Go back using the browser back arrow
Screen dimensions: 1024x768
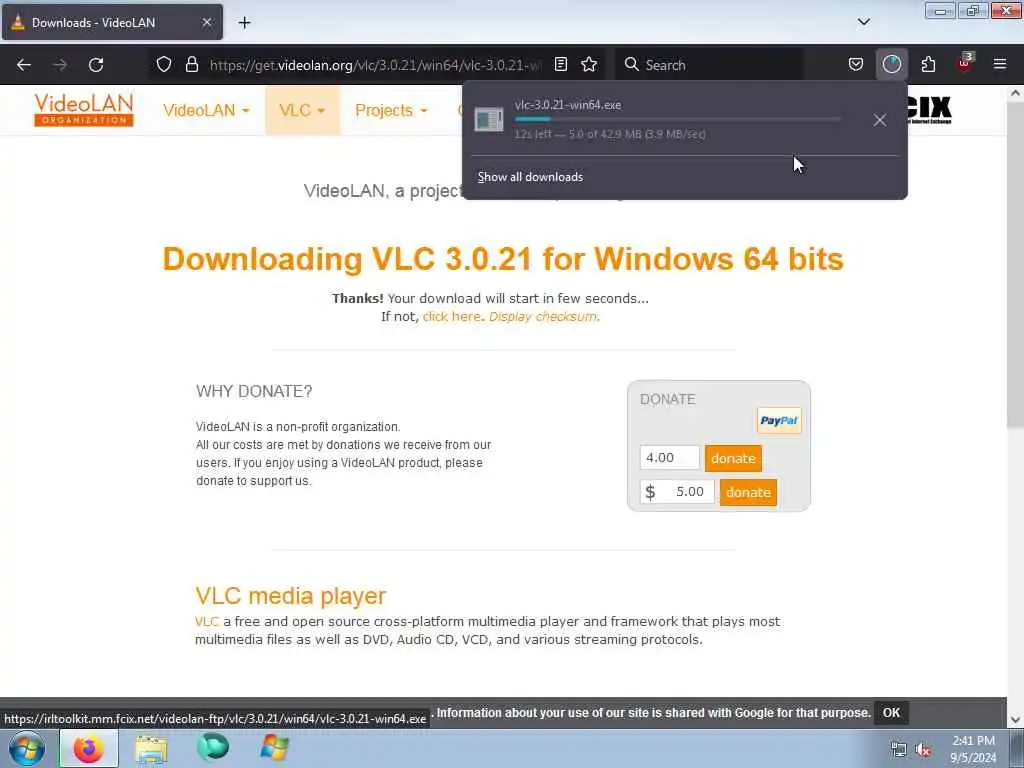24,65
